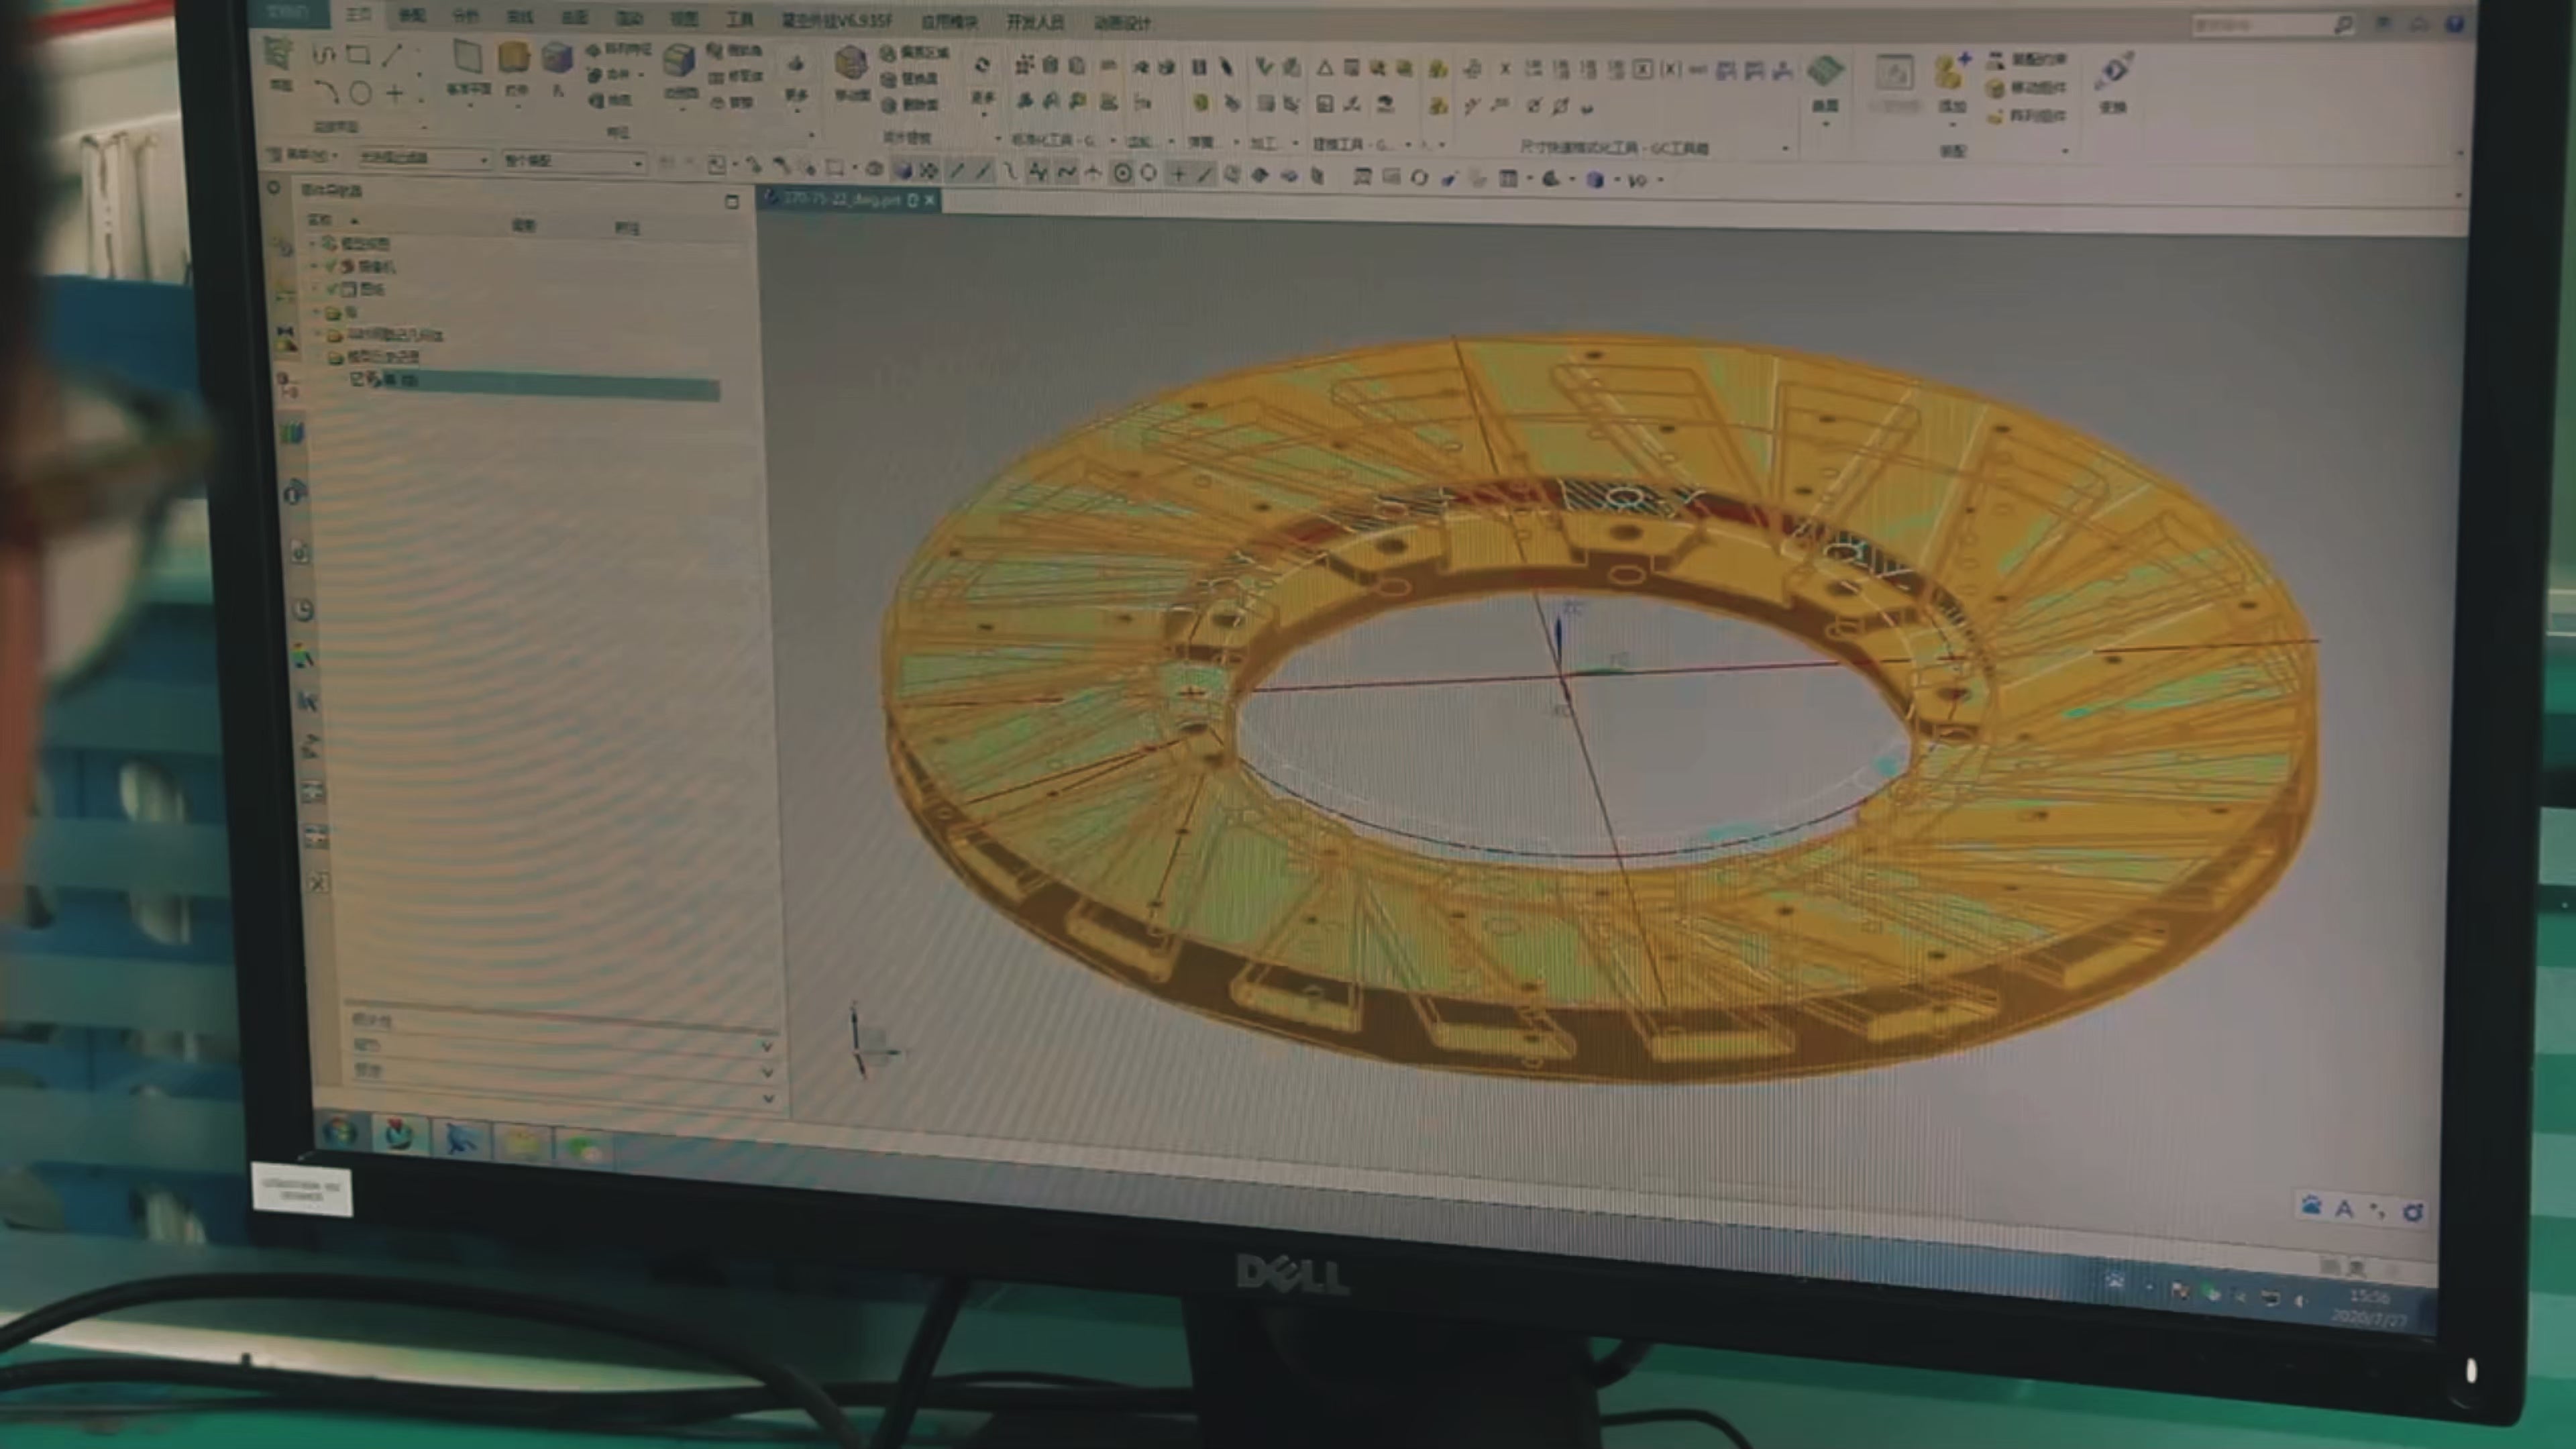This screenshot has height=1449, width=2576.
Task: Select the Arc sketch tool
Action: [328, 94]
